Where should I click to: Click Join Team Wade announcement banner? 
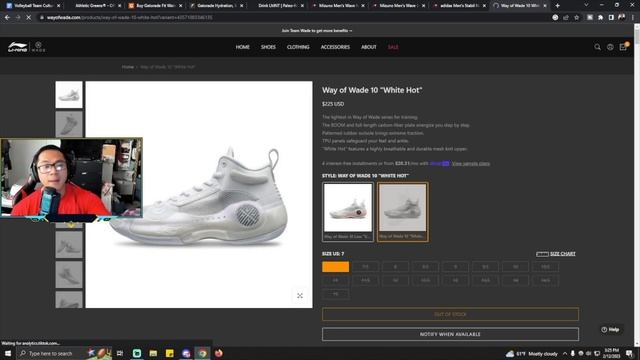coord(317,31)
